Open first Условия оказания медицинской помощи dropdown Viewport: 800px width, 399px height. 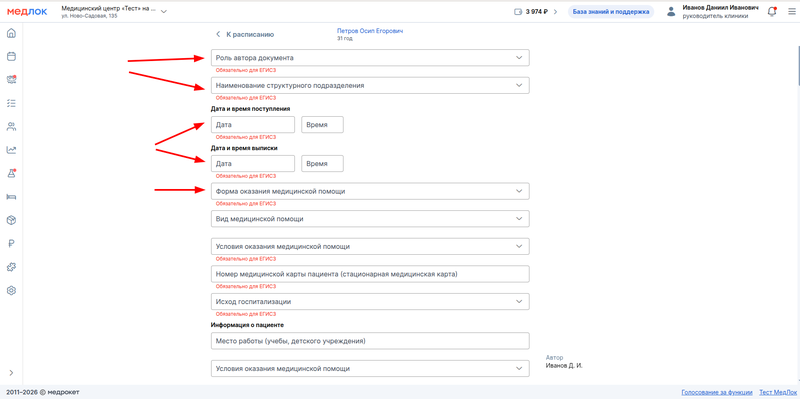coord(370,246)
